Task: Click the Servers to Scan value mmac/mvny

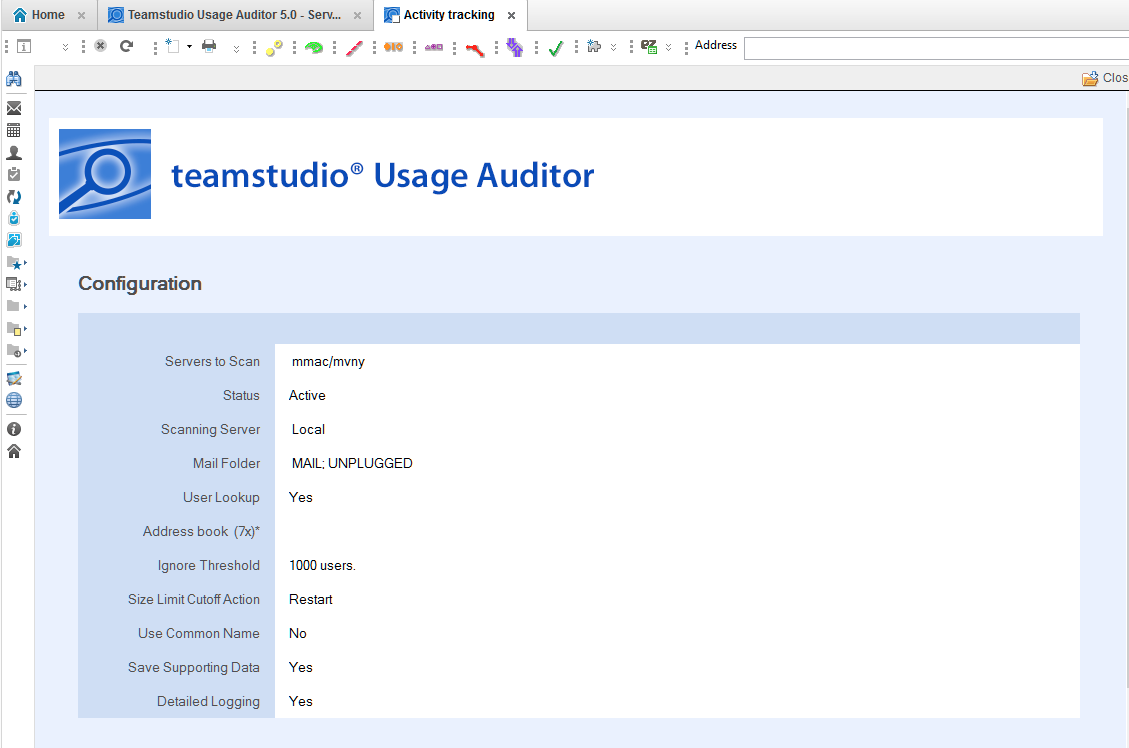Action: 328,361
